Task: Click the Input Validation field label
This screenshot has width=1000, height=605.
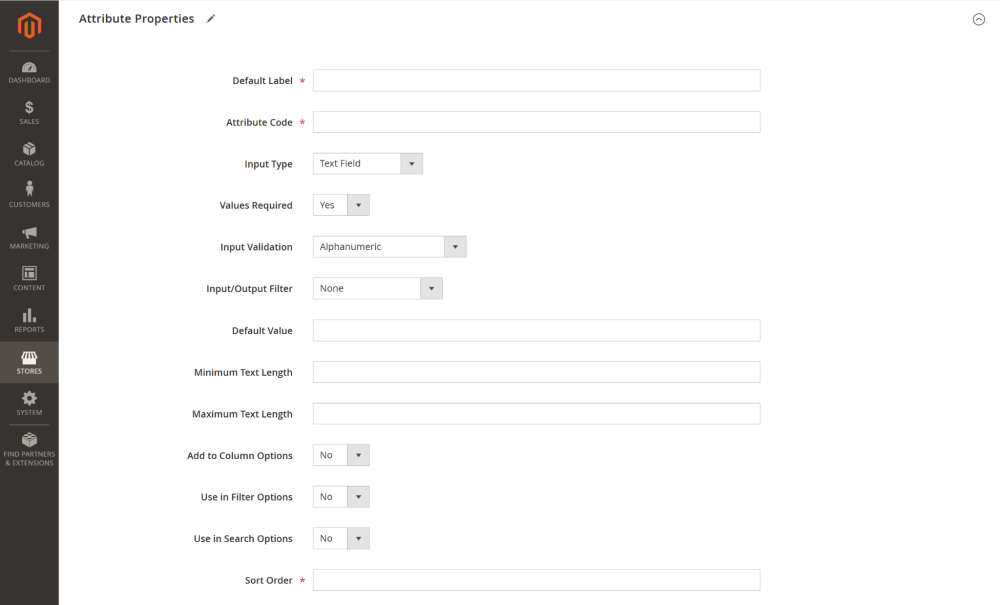Action: pyautogui.click(x=256, y=247)
